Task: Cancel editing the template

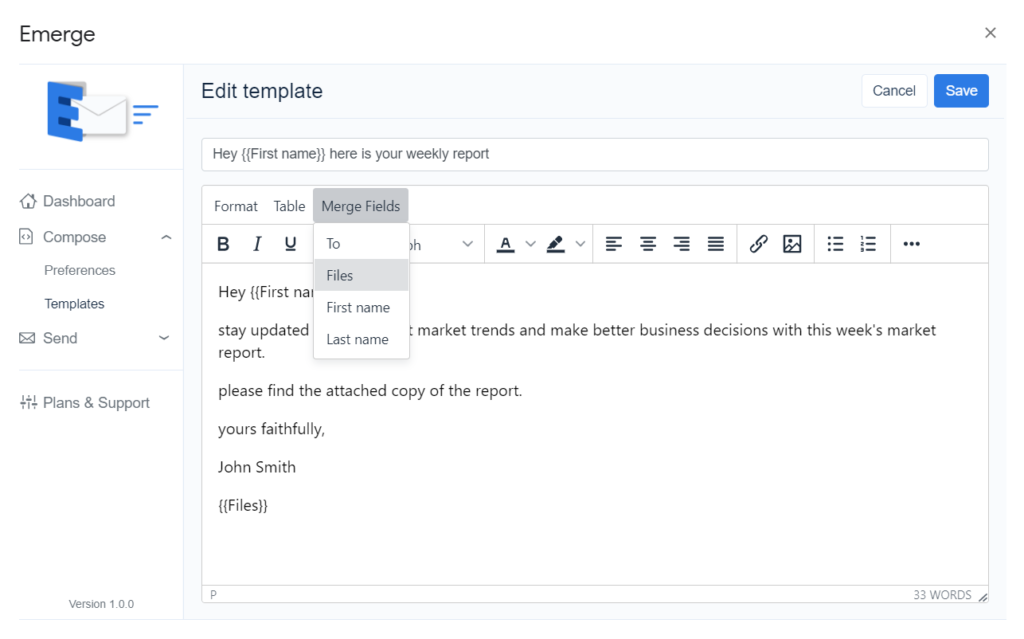Action: (x=893, y=91)
